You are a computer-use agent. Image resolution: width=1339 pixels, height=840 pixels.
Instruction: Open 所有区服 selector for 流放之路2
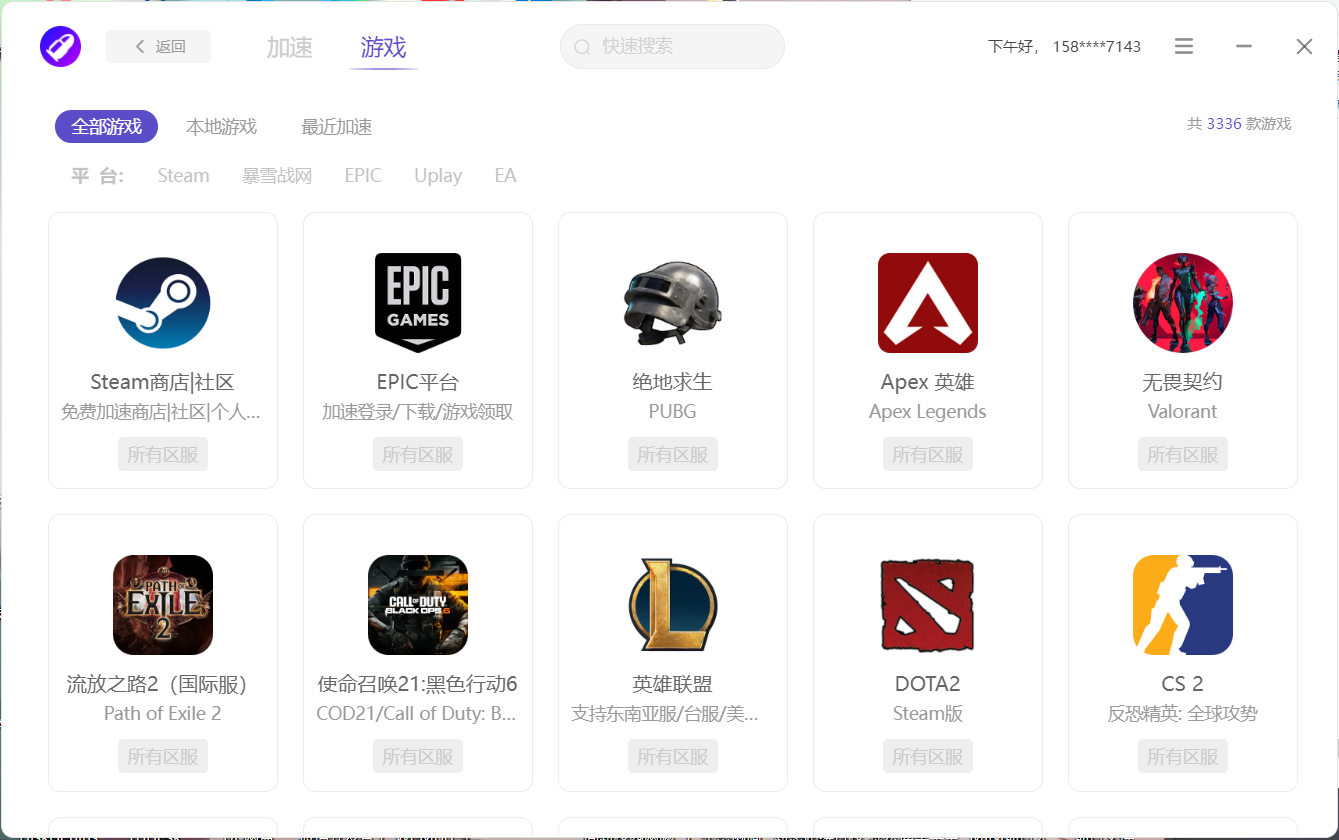(163, 757)
